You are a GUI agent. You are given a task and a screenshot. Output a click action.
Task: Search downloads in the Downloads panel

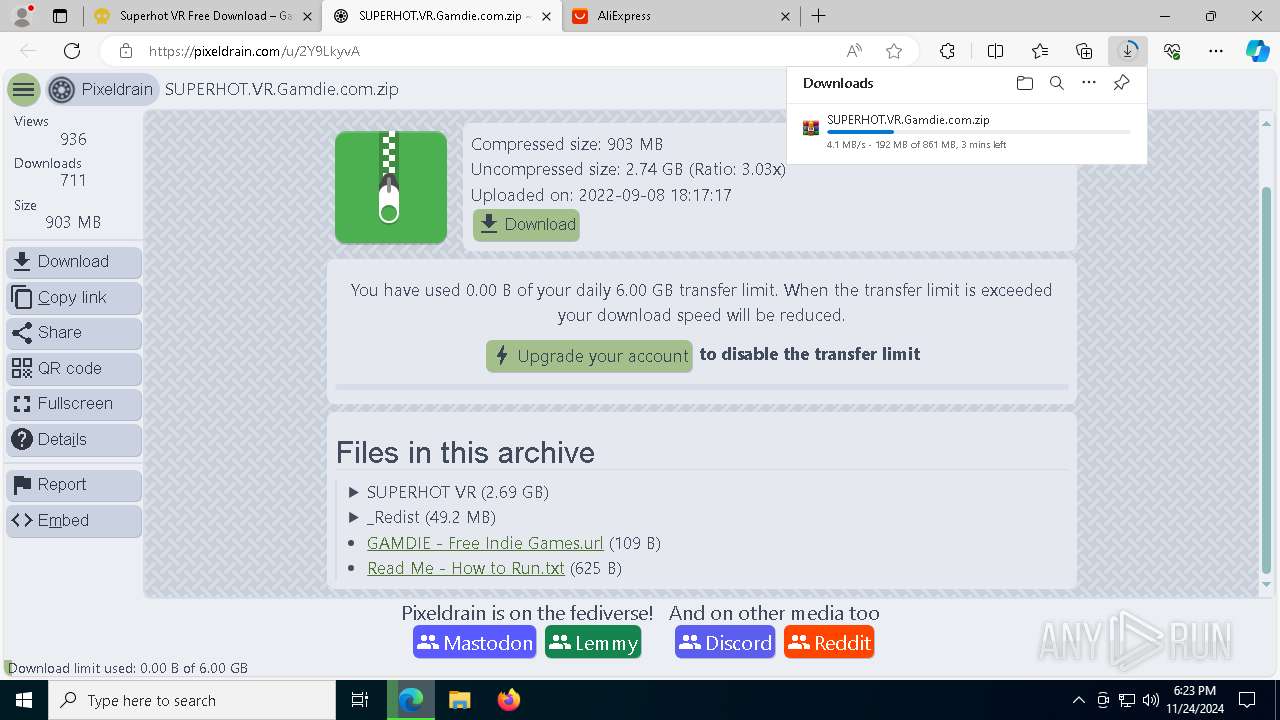(1056, 83)
